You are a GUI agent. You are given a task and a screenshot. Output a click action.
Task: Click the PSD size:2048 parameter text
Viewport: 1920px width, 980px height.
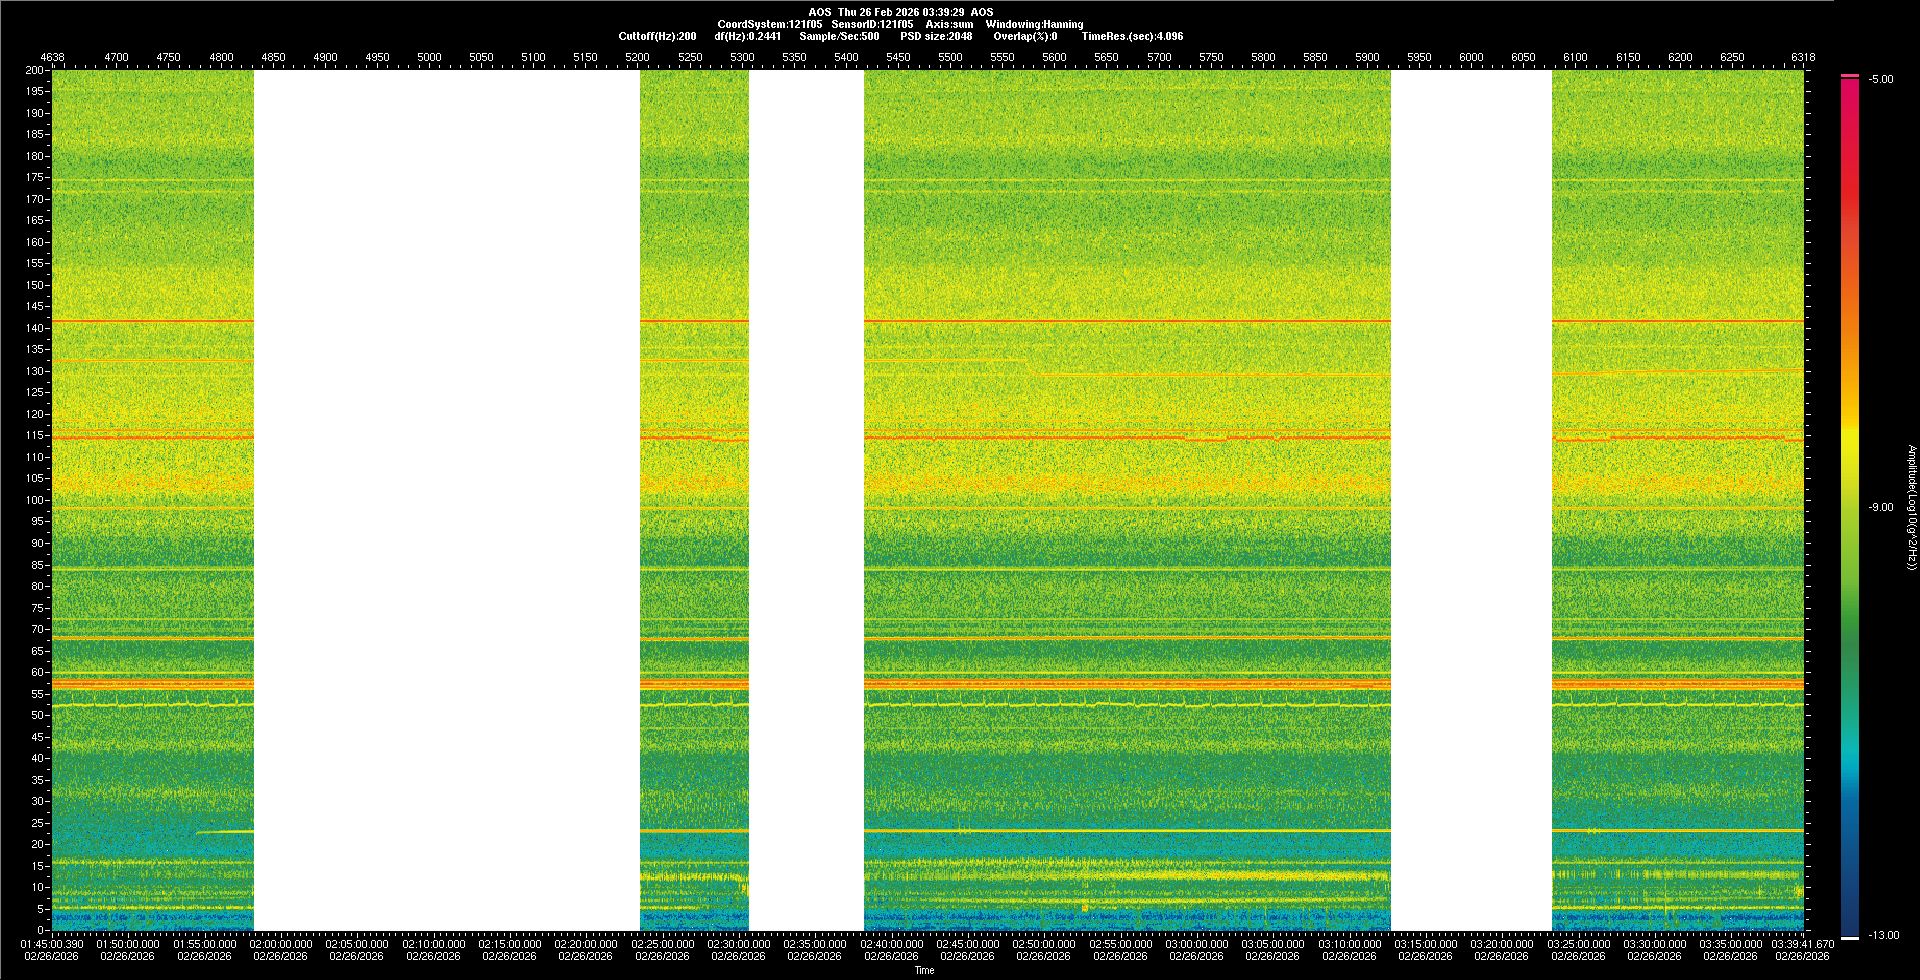point(936,36)
